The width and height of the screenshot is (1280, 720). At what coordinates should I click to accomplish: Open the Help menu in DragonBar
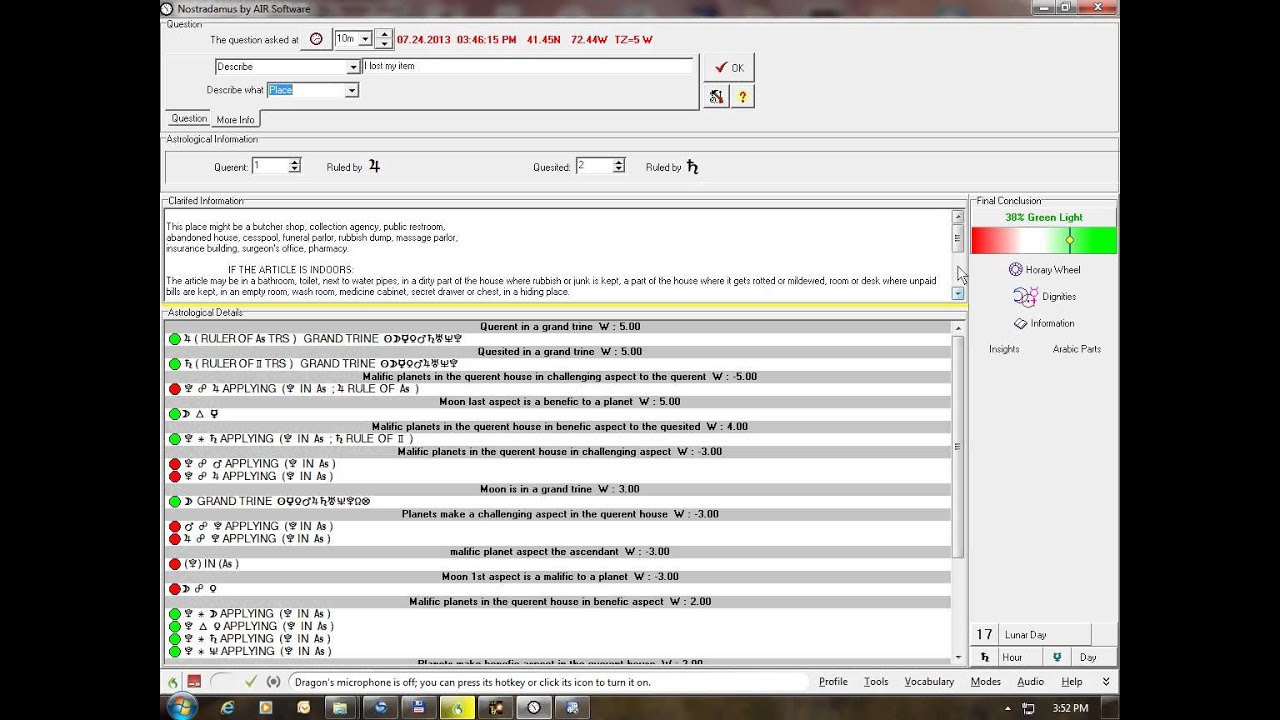click(x=1072, y=682)
